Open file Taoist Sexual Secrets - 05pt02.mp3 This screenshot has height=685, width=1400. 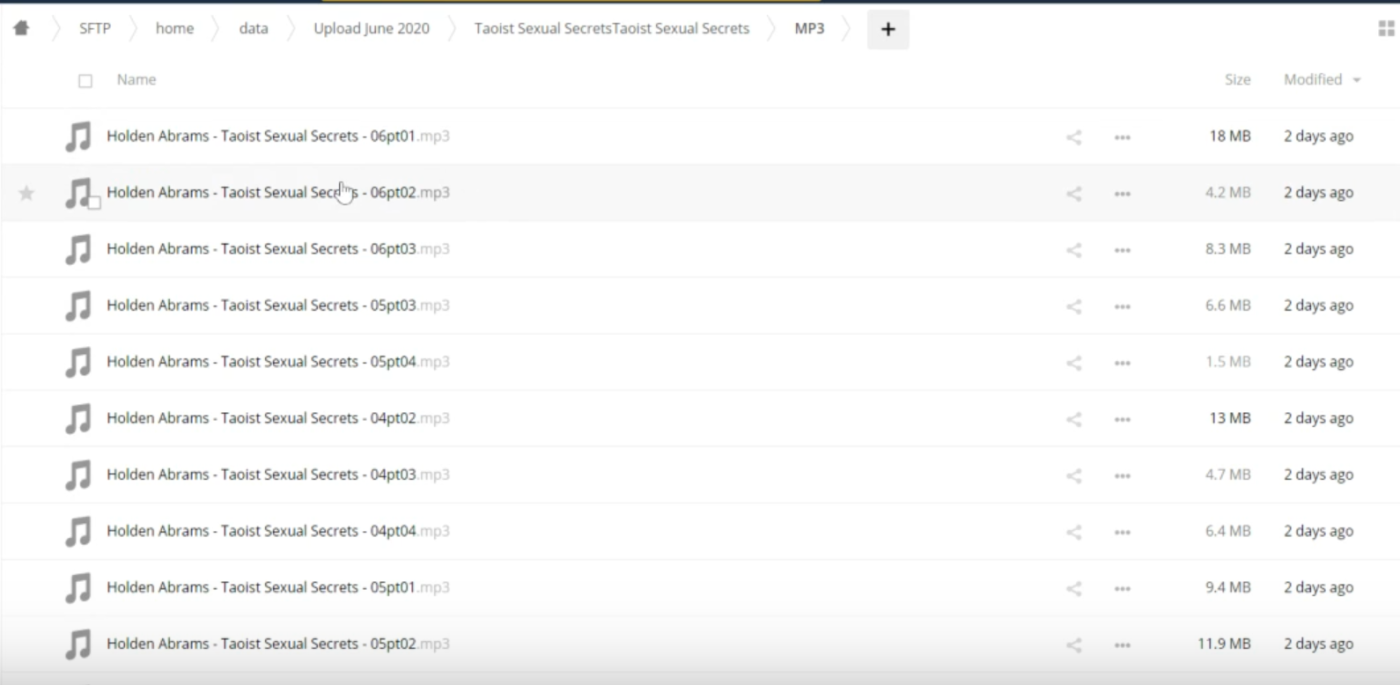pyautogui.click(x=278, y=645)
